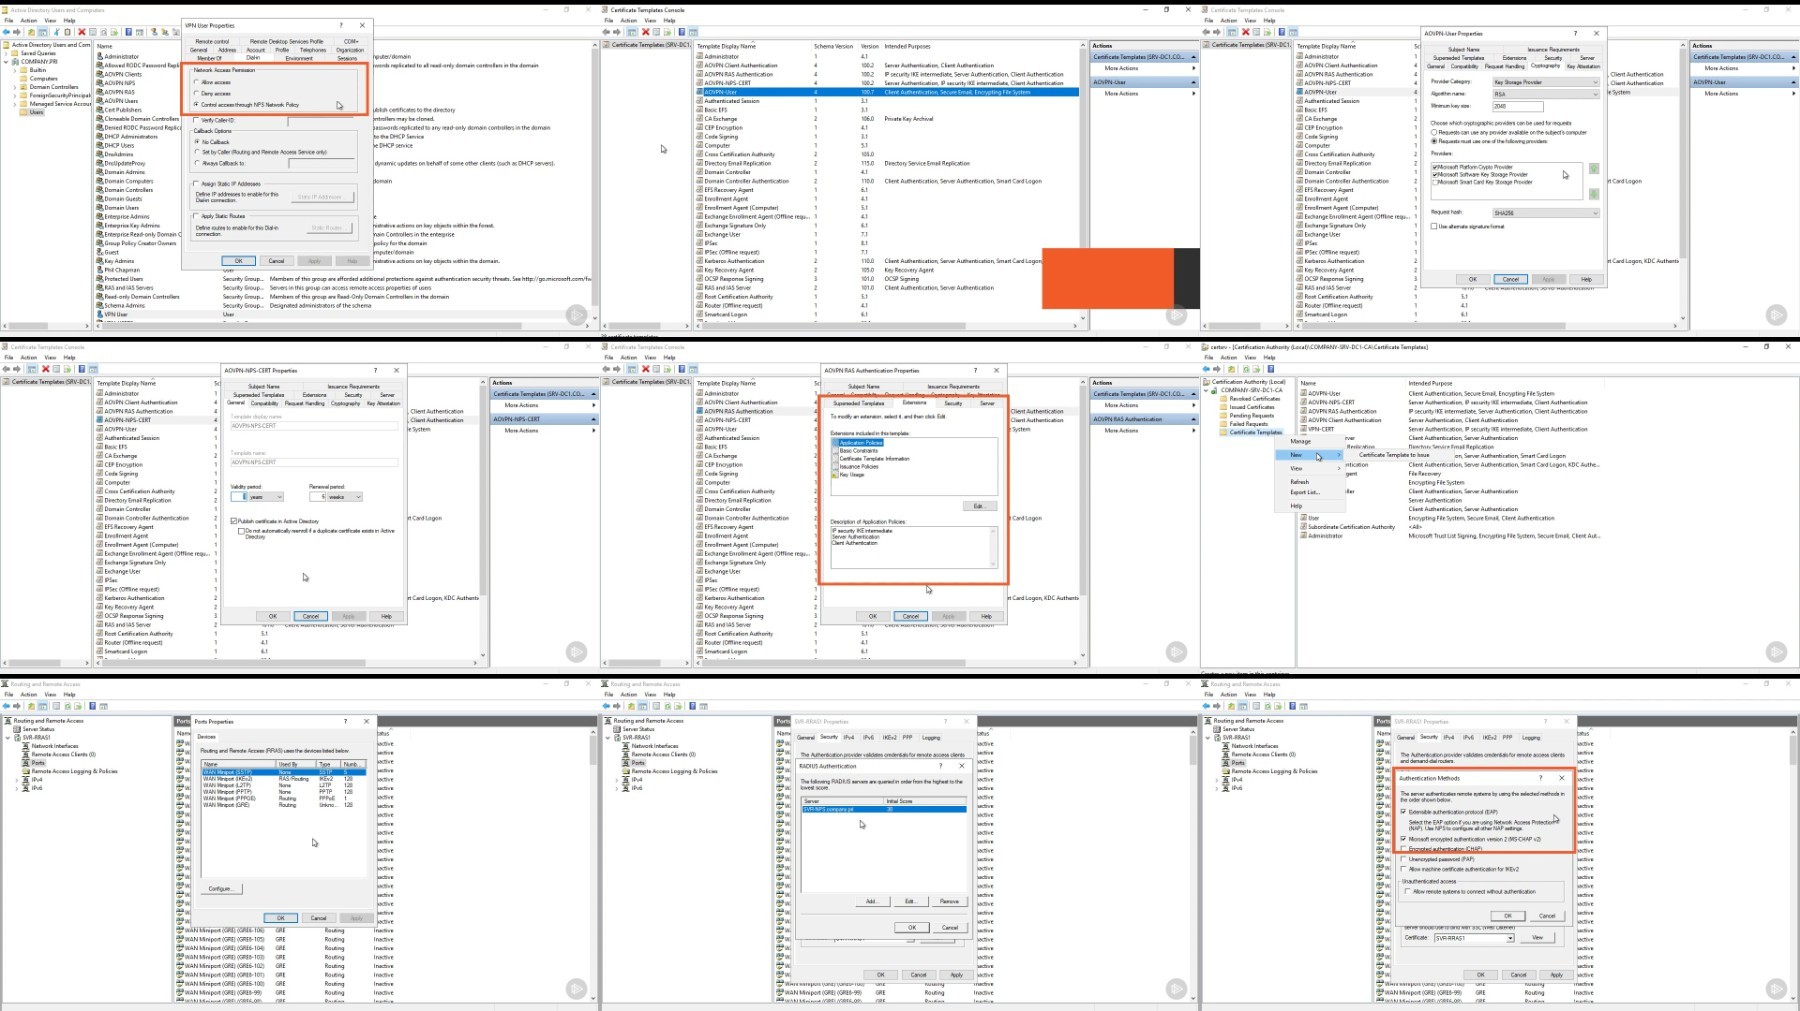Click the Subordinate Certification Authority template icon in certsrv
Screen dimensions: 1800x1011
[1304, 527]
